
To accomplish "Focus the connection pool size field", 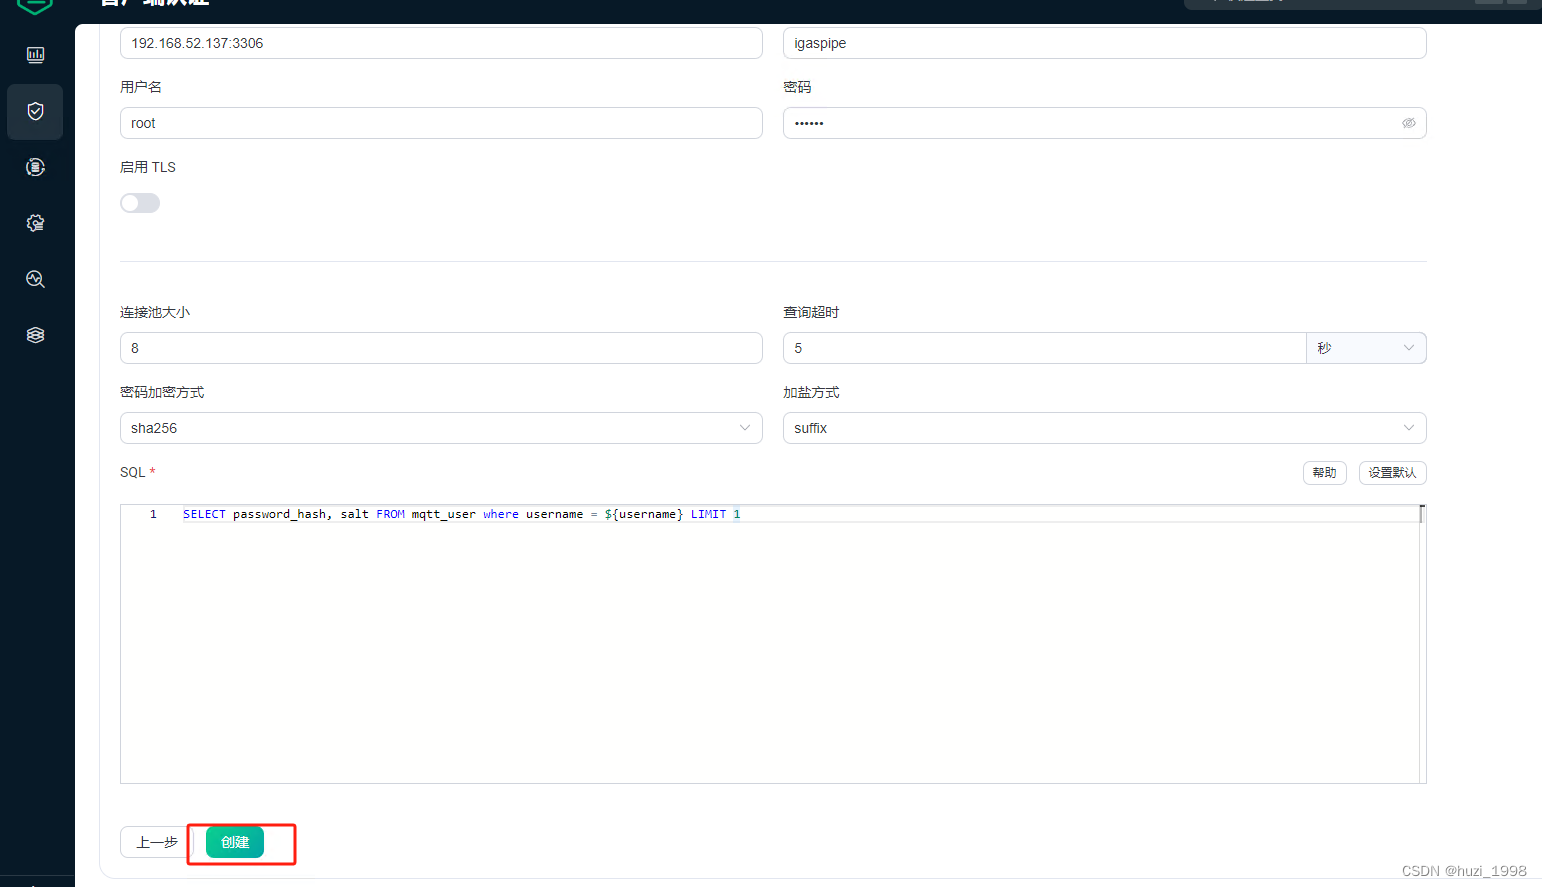I will [441, 348].
